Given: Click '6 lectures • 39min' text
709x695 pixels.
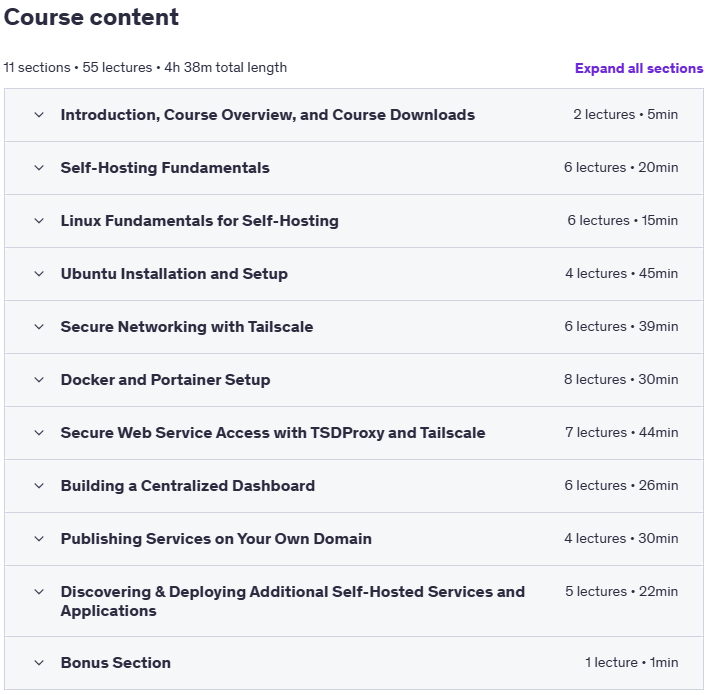Looking at the screenshot, I should click(x=621, y=326).
